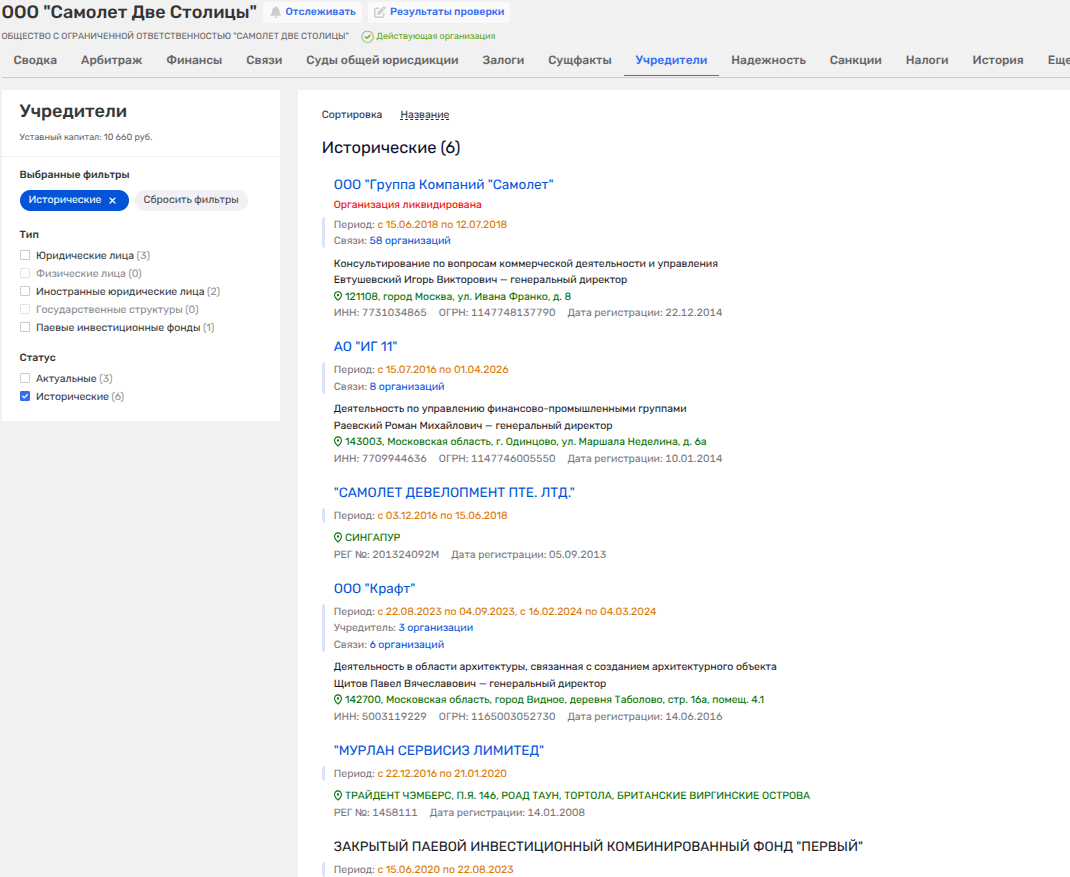This screenshot has height=877, width=1070.
Task: Click the green checkmark status icon
Action: [367, 36]
